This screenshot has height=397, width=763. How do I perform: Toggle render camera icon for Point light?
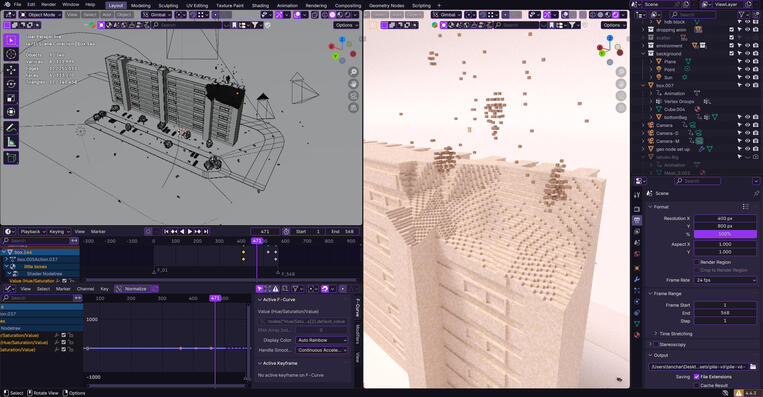(755, 70)
